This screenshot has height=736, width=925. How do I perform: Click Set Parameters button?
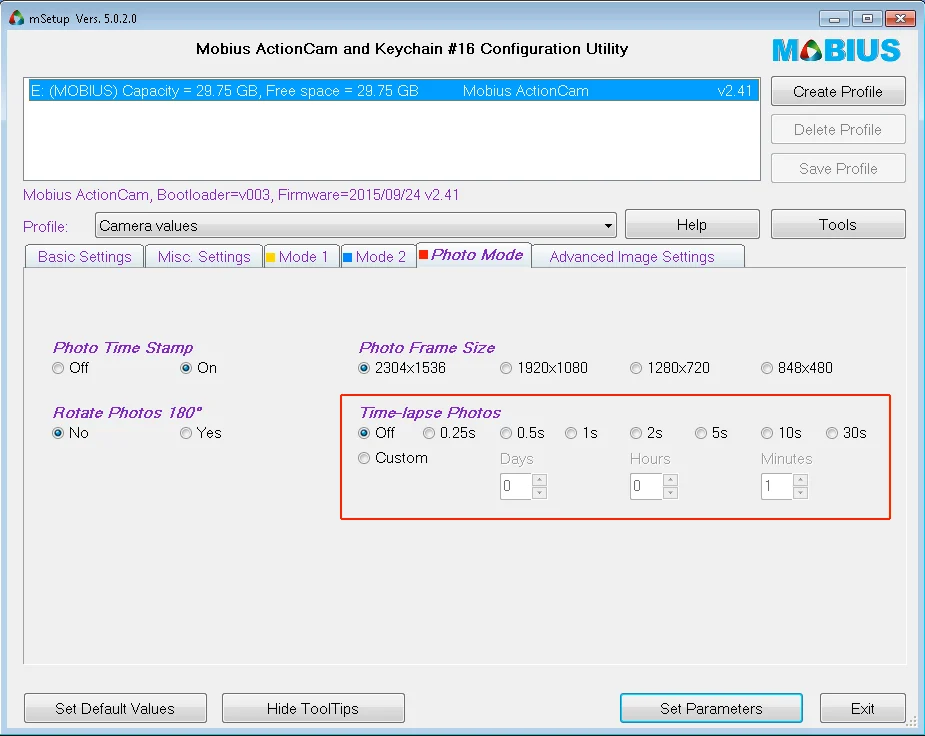(711, 708)
